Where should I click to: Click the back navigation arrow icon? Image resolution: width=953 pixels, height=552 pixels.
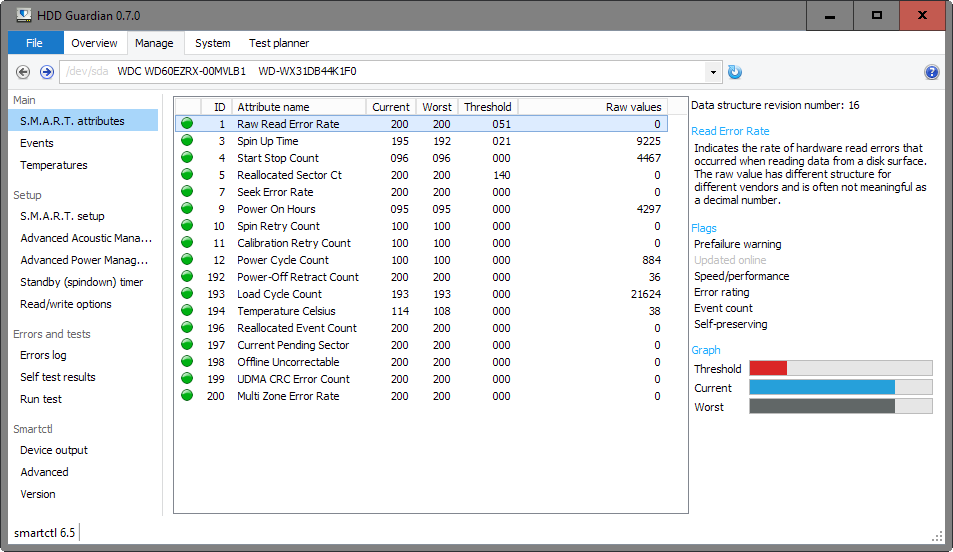click(23, 72)
